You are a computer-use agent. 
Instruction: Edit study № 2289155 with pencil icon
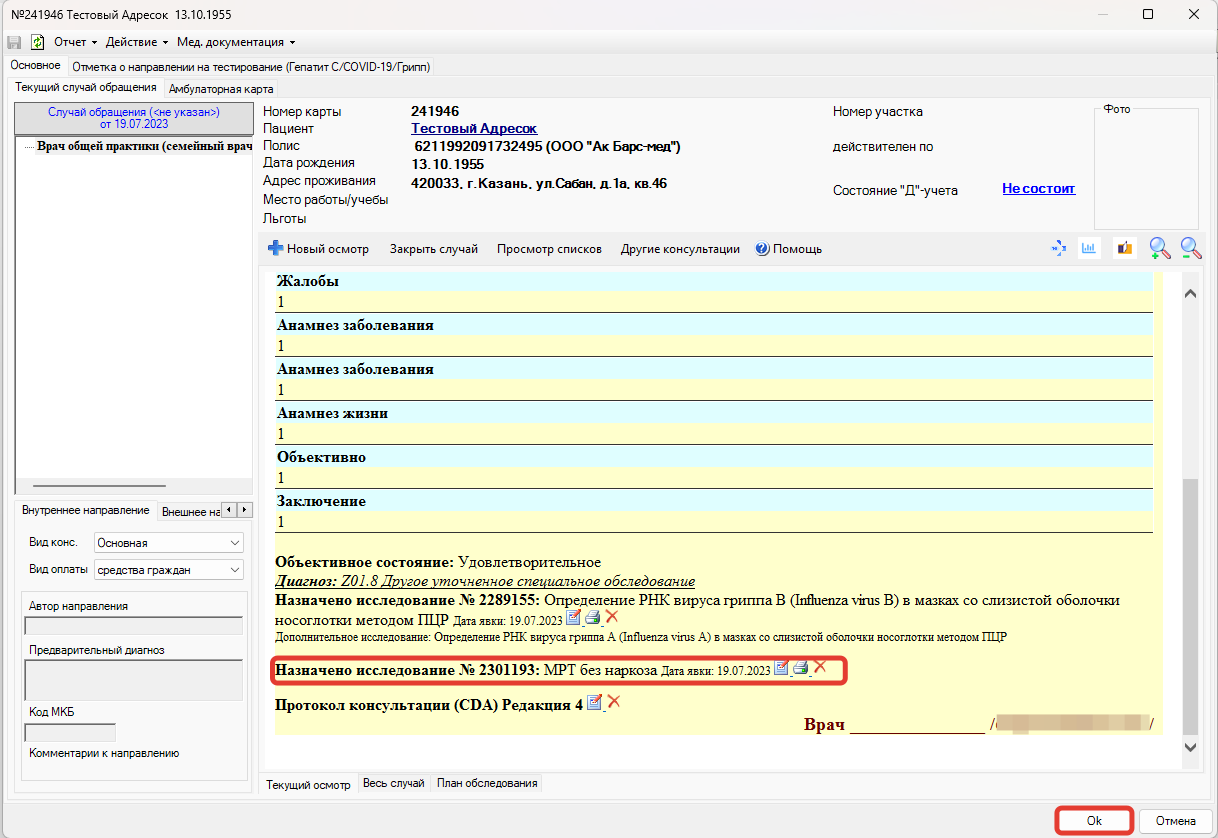pos(573,617)
